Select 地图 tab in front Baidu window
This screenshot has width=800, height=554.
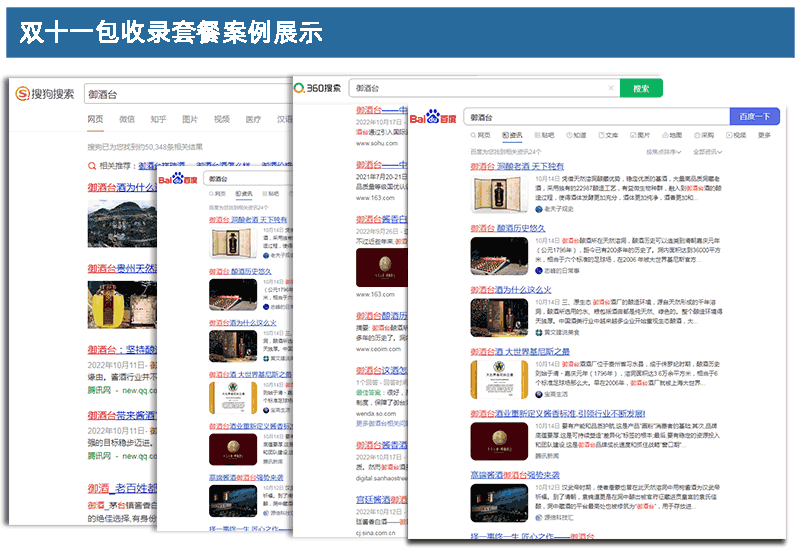672,135
